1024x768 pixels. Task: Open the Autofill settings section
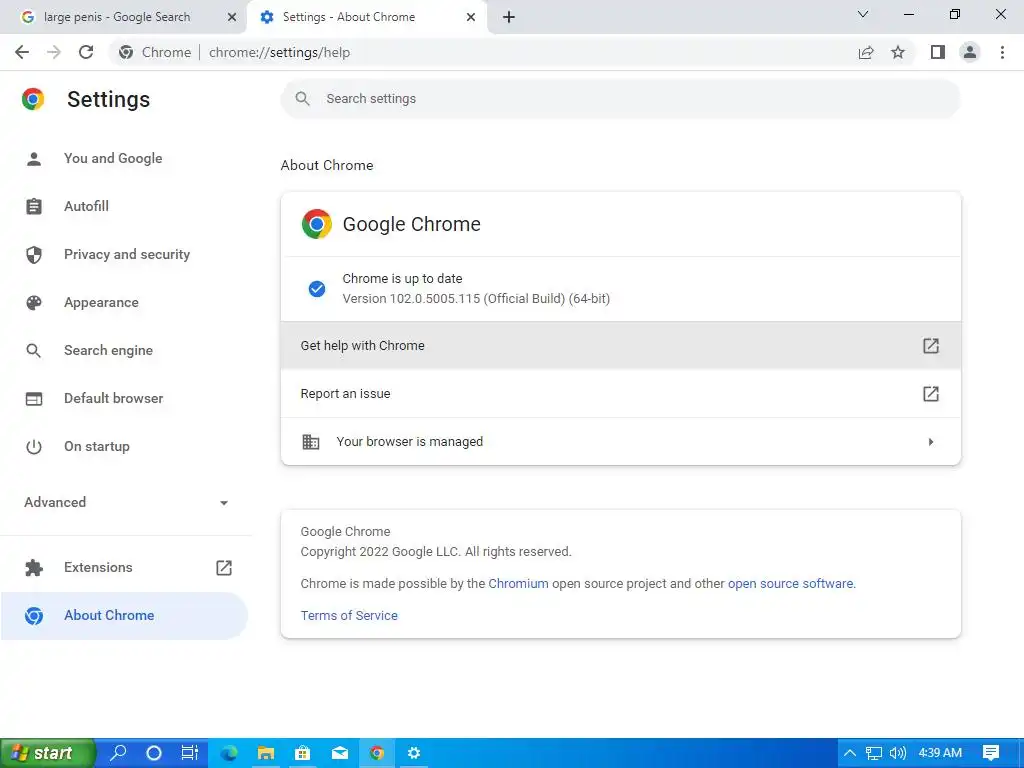pyautogui.click(x=86, y=206)
